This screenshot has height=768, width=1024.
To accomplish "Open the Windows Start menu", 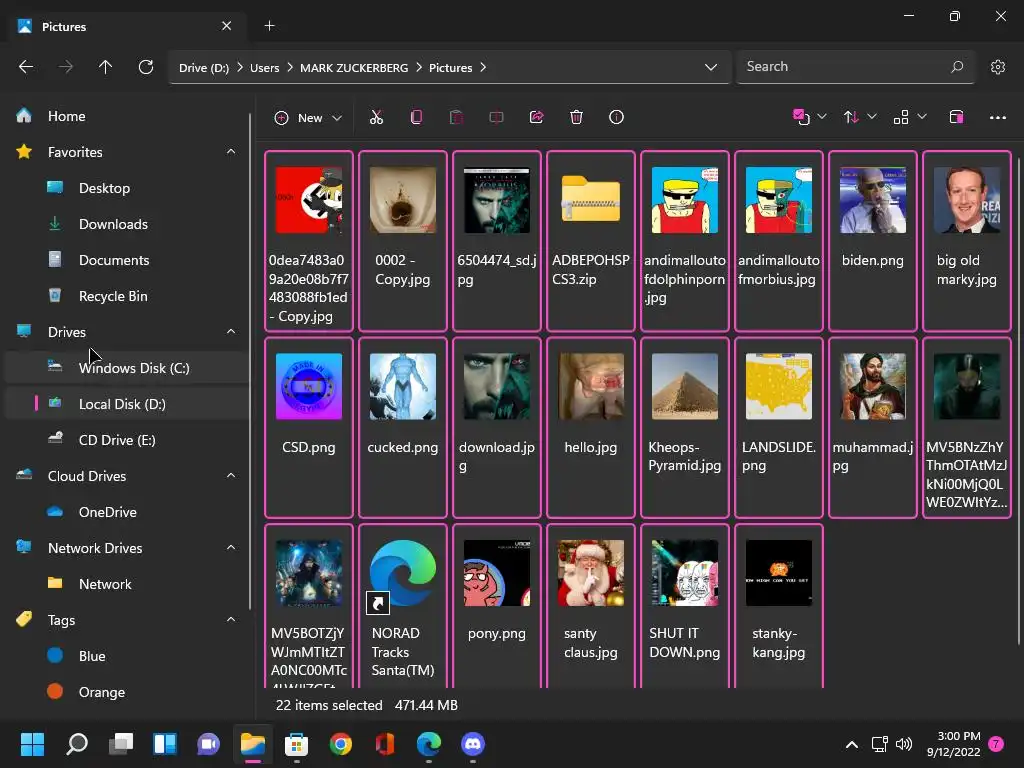I will point(32,744).
